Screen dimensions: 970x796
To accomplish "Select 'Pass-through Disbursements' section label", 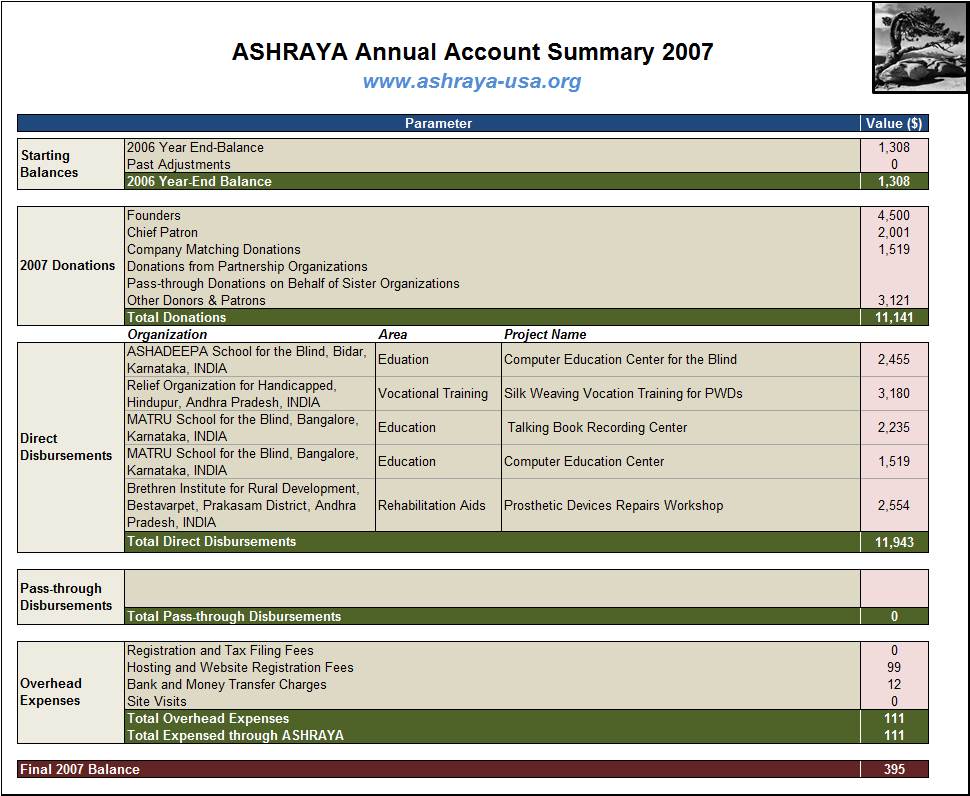I will coord(66,597).
